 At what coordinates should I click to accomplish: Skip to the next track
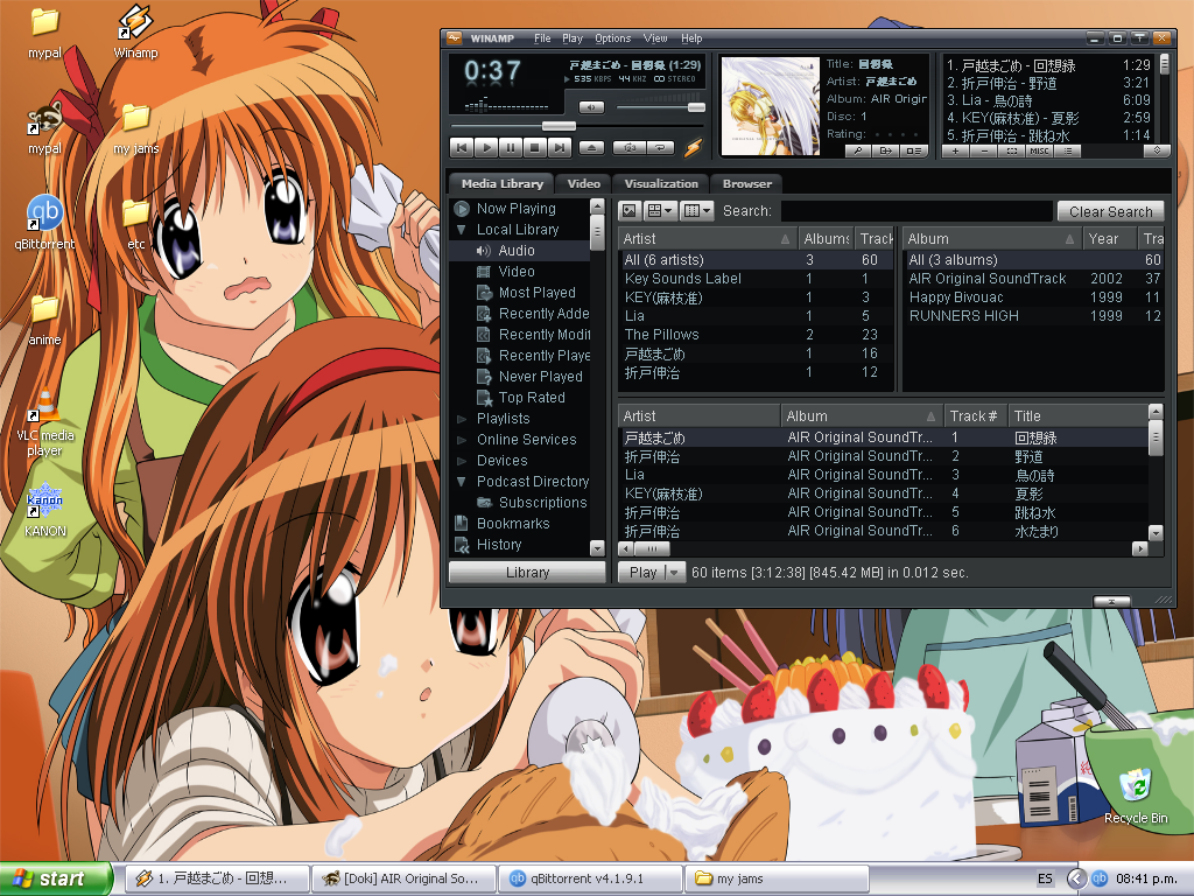559,148
